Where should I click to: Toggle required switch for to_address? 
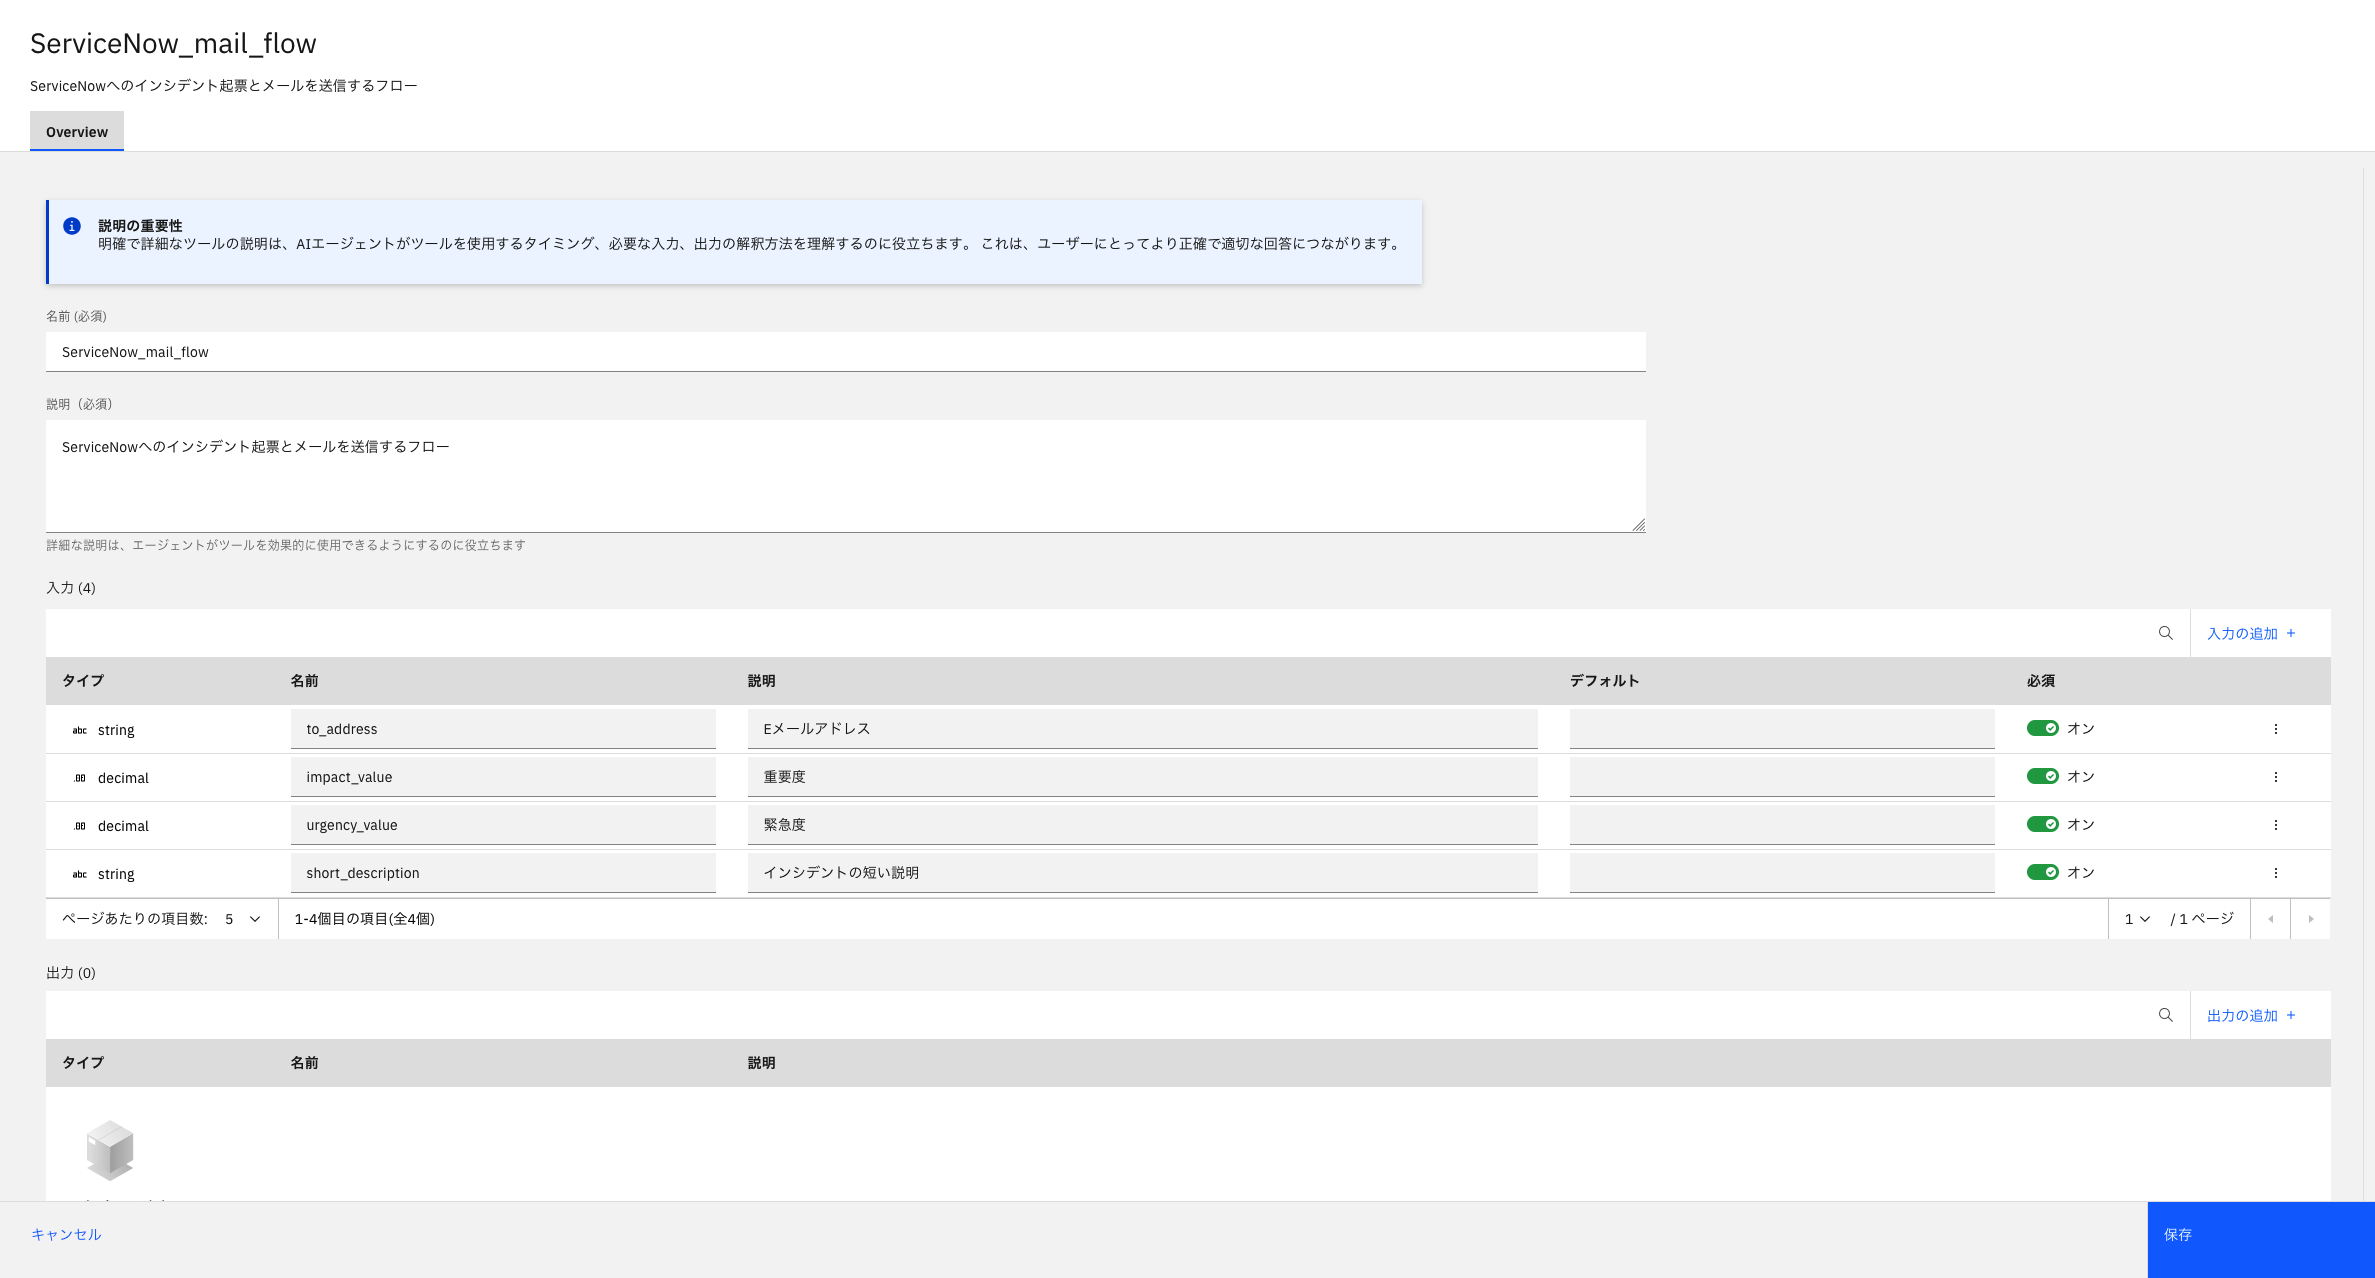(x=2042, y=728)
